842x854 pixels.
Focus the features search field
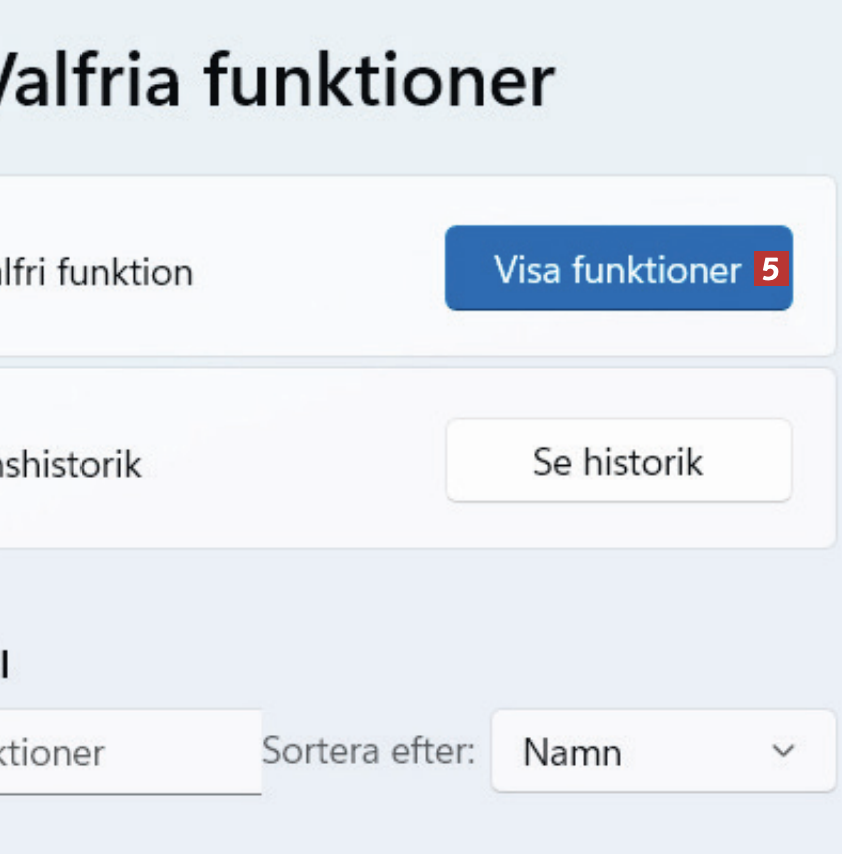coord(130,752)
